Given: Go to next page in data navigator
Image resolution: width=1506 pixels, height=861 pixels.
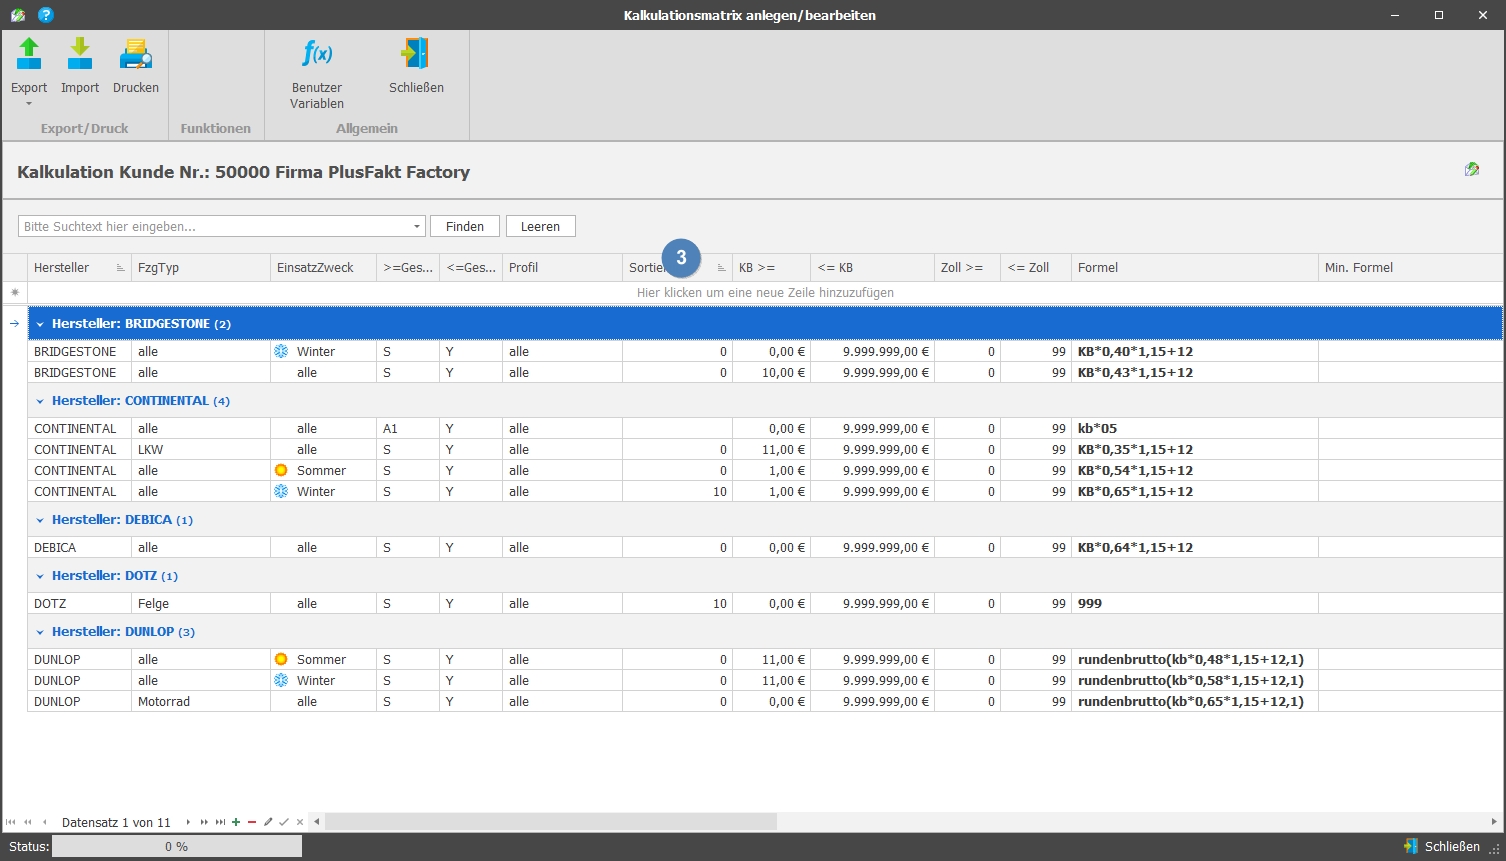Looking at the screenshot, I should coord(204,822).
